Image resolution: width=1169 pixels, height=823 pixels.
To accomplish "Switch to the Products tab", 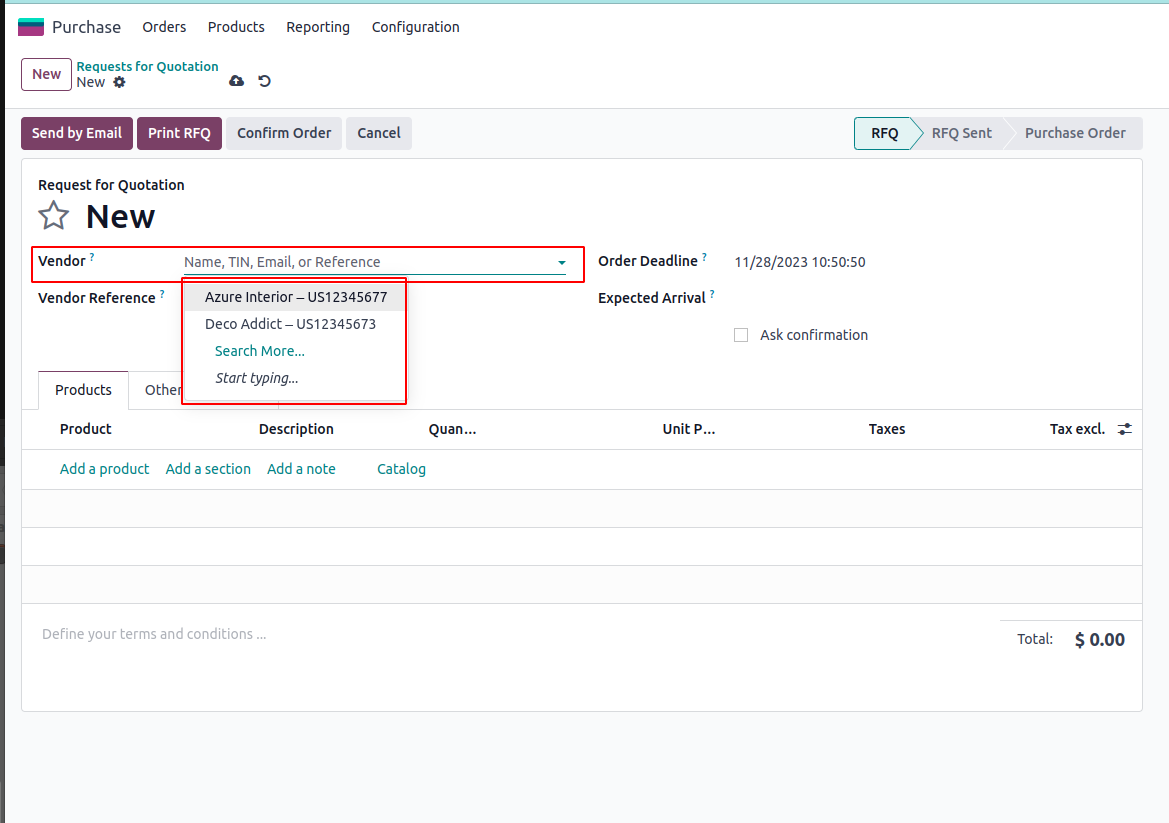I will click(84, 390).
